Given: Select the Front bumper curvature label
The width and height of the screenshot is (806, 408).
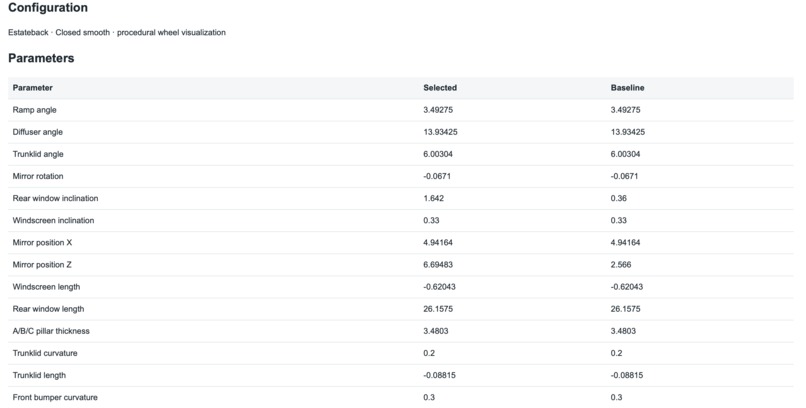Looking at the screenshot, I should point(55,397).
